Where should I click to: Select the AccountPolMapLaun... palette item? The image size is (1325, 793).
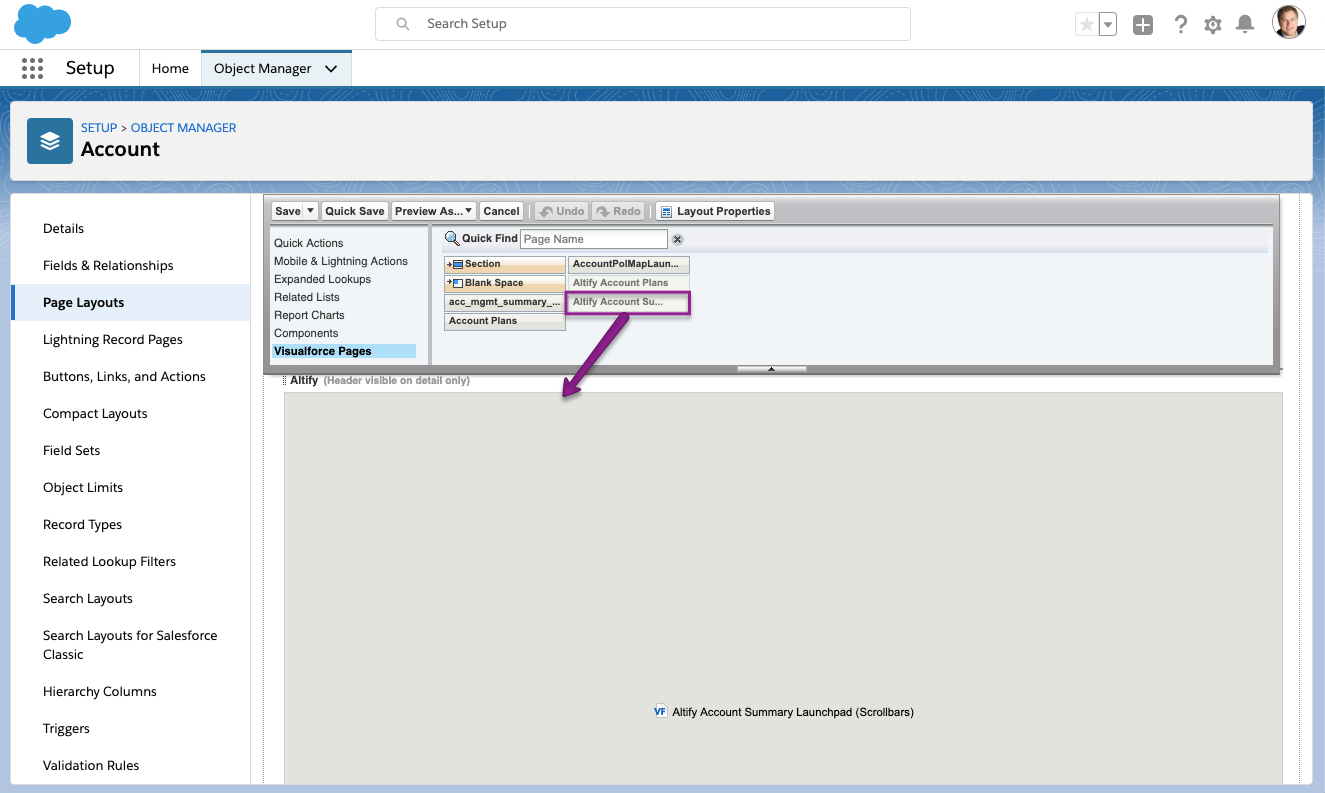pos(629,264)
